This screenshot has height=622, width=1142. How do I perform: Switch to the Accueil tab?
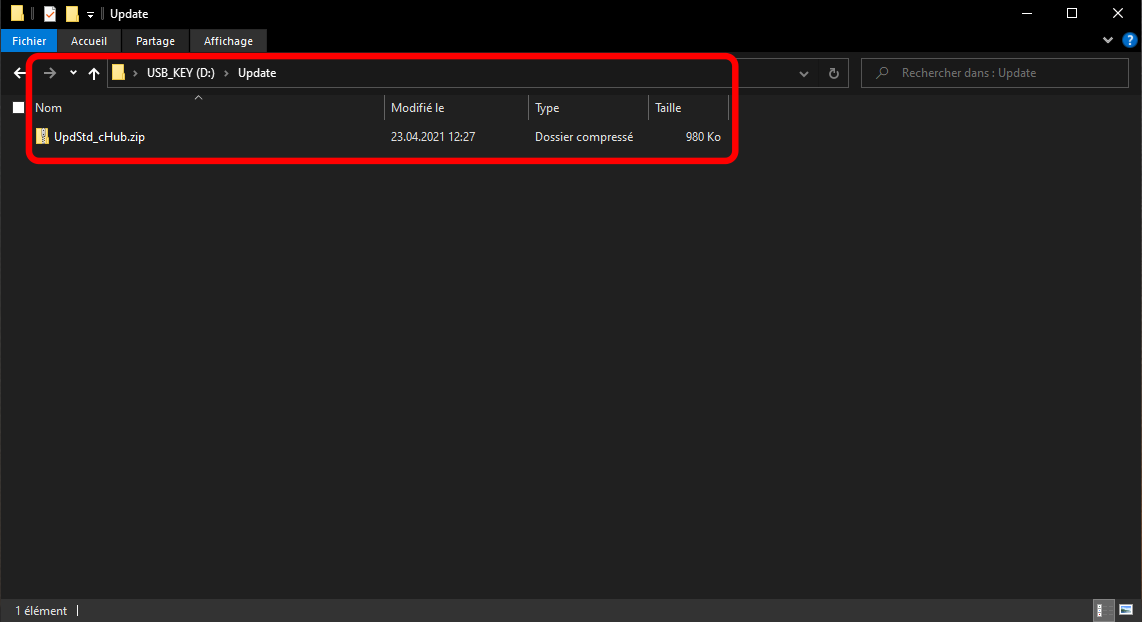click(x=89, y=41)
